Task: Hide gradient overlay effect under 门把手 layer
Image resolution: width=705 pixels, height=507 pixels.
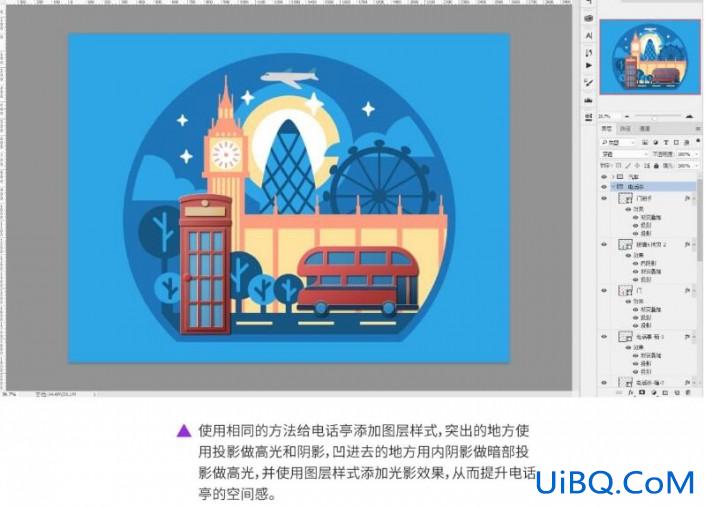Action: (x=636, y=217)
